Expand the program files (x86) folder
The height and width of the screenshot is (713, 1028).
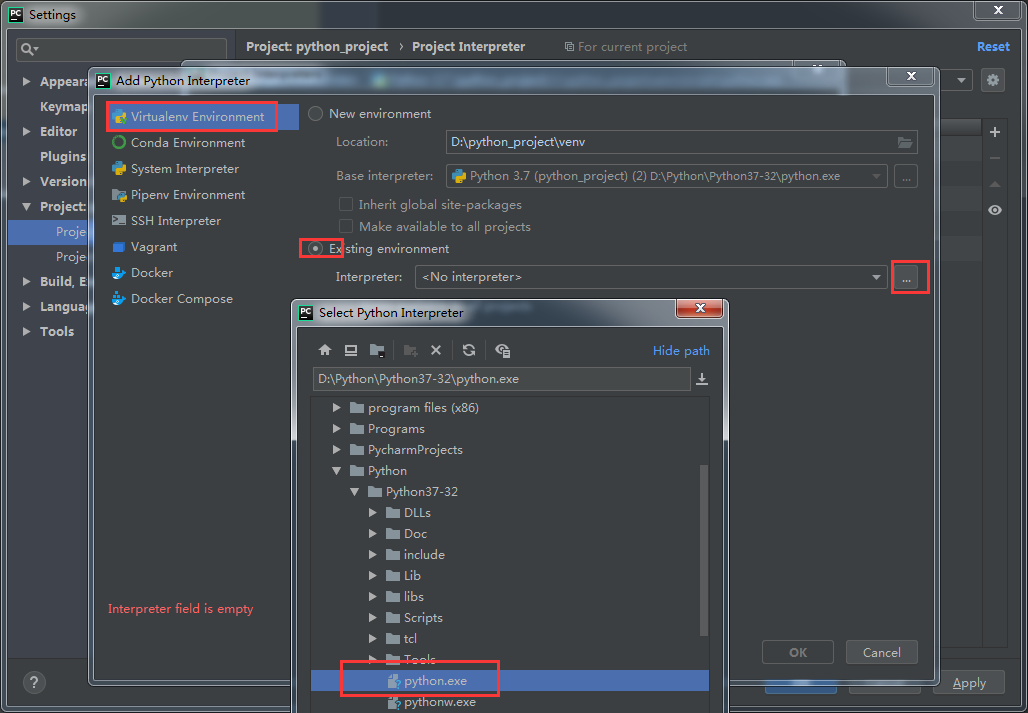click(336, 408)
